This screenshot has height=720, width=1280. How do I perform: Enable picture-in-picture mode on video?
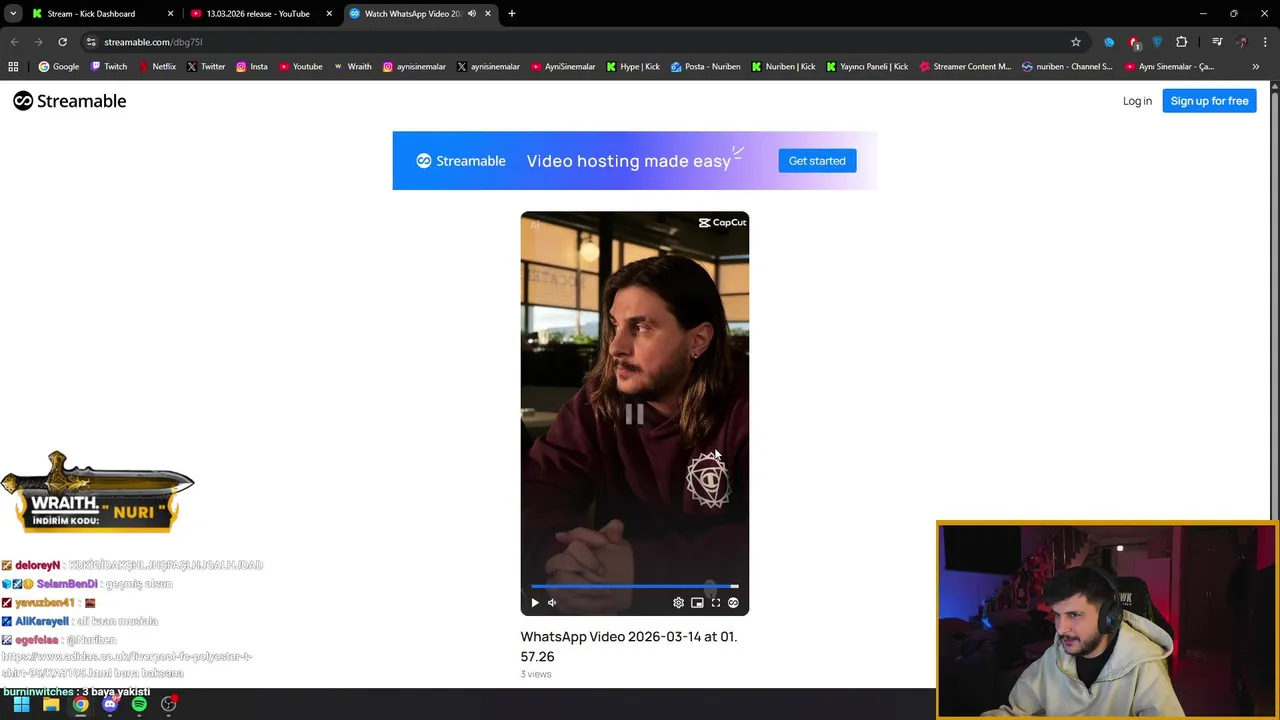[697, 603]
